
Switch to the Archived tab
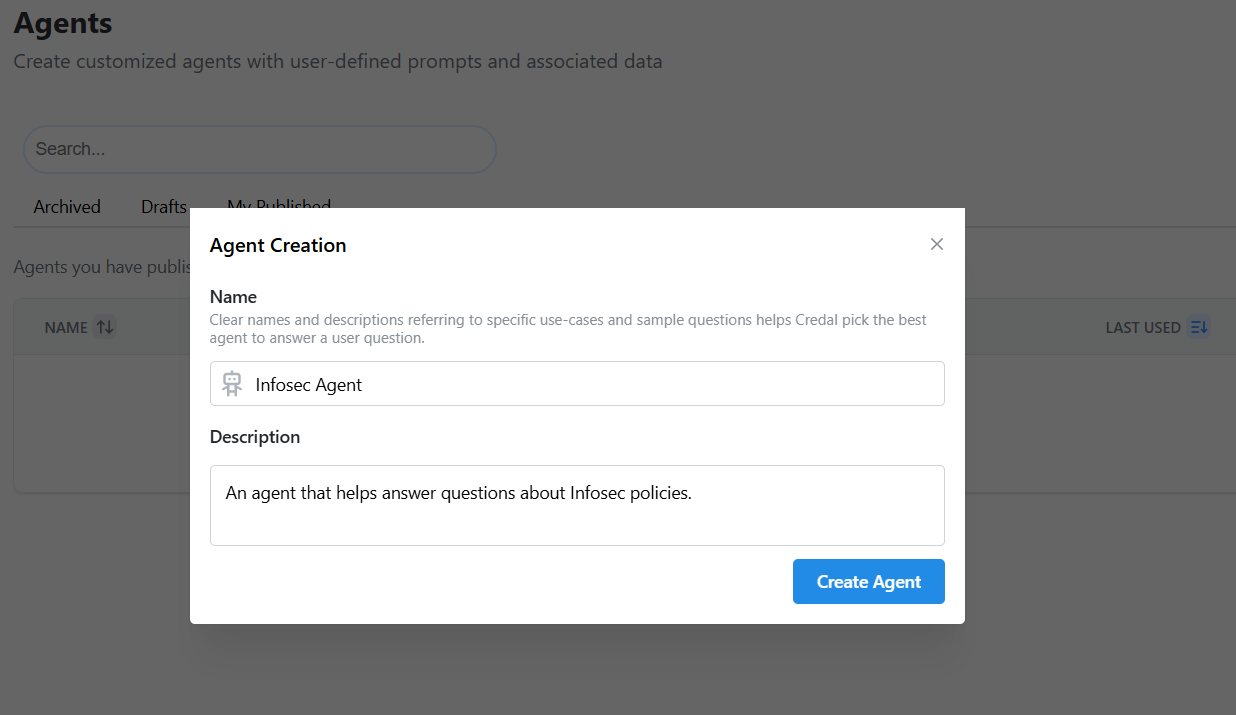67,207
